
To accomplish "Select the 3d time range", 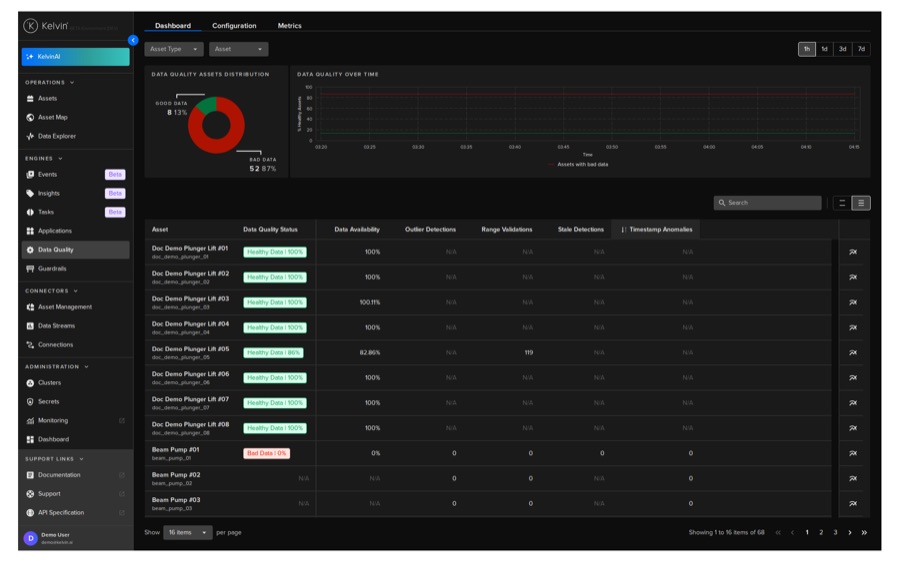I will click(x=843, y=49).
